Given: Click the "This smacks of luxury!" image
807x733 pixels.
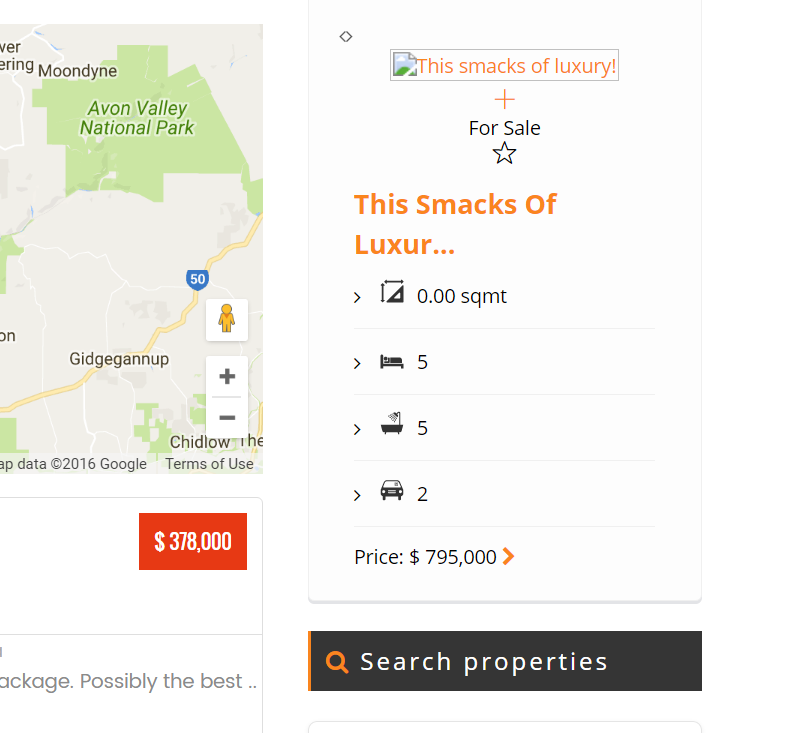Looking at the screenshot, I should tap(505, 66).
